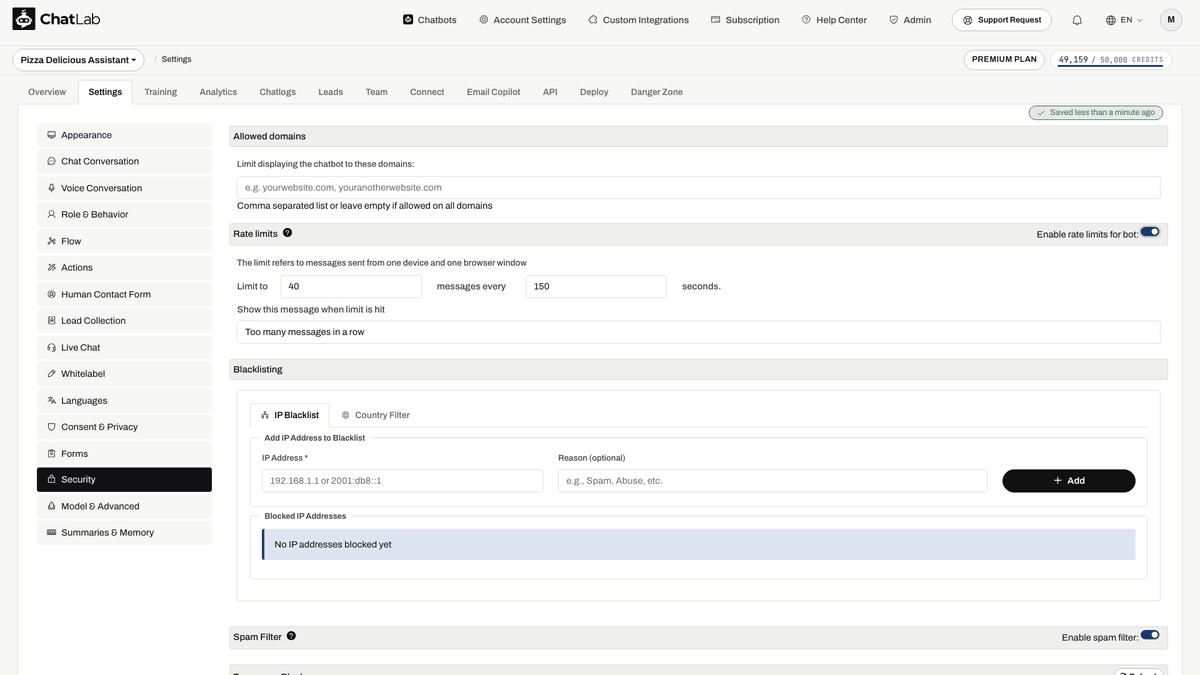The width and height of the screenshot is (1200, 675).
Task: Click the Rate limits help question mark
Action: pyautogui.click(x=288, y=233)
